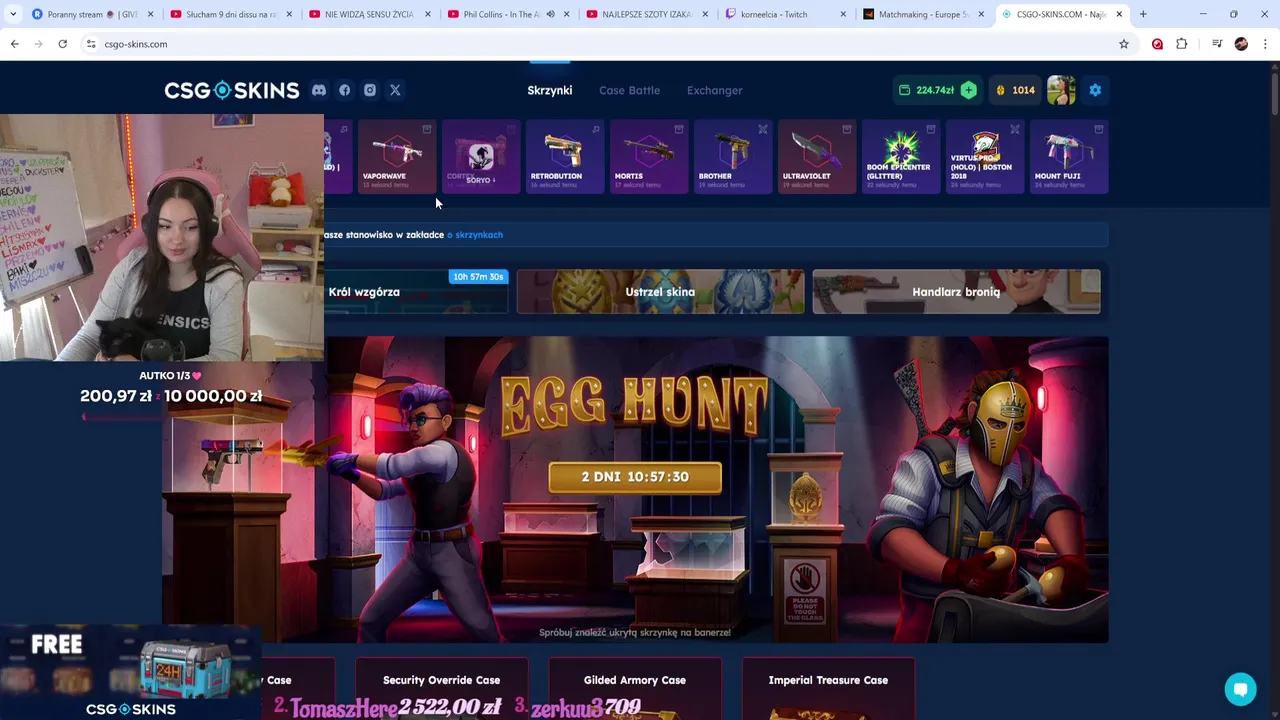
Task: Go back with the browser back arrow
Action: [14, 44]
